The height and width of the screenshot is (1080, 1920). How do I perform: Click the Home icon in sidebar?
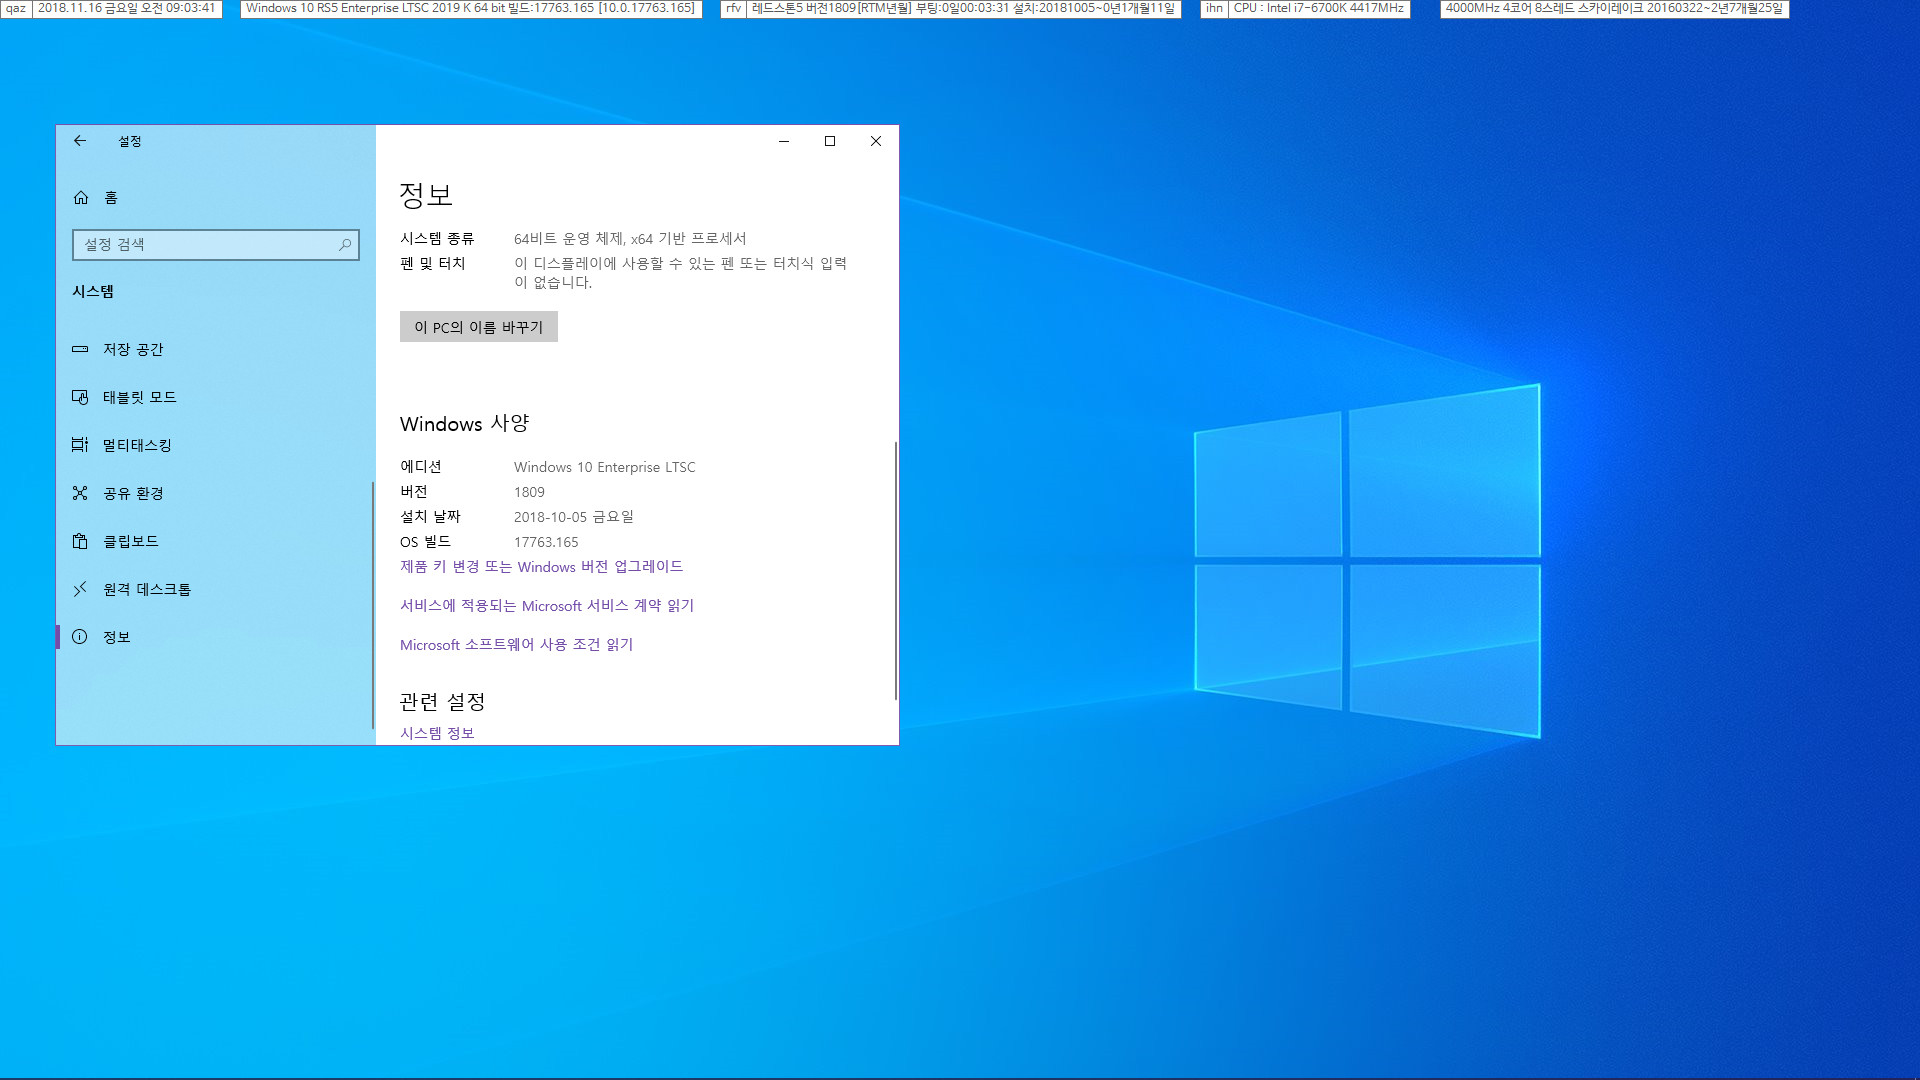coord(81,197)
